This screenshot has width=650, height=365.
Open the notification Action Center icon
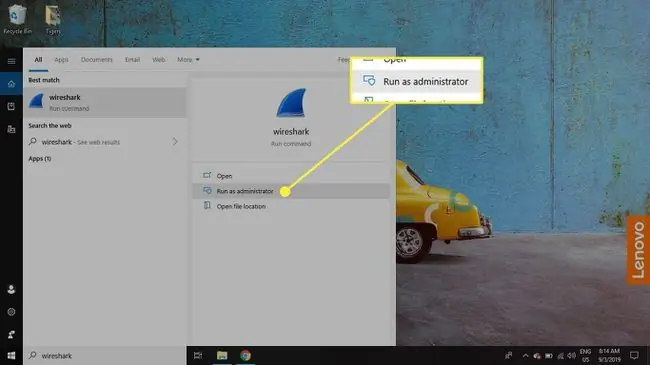(634, 355)
